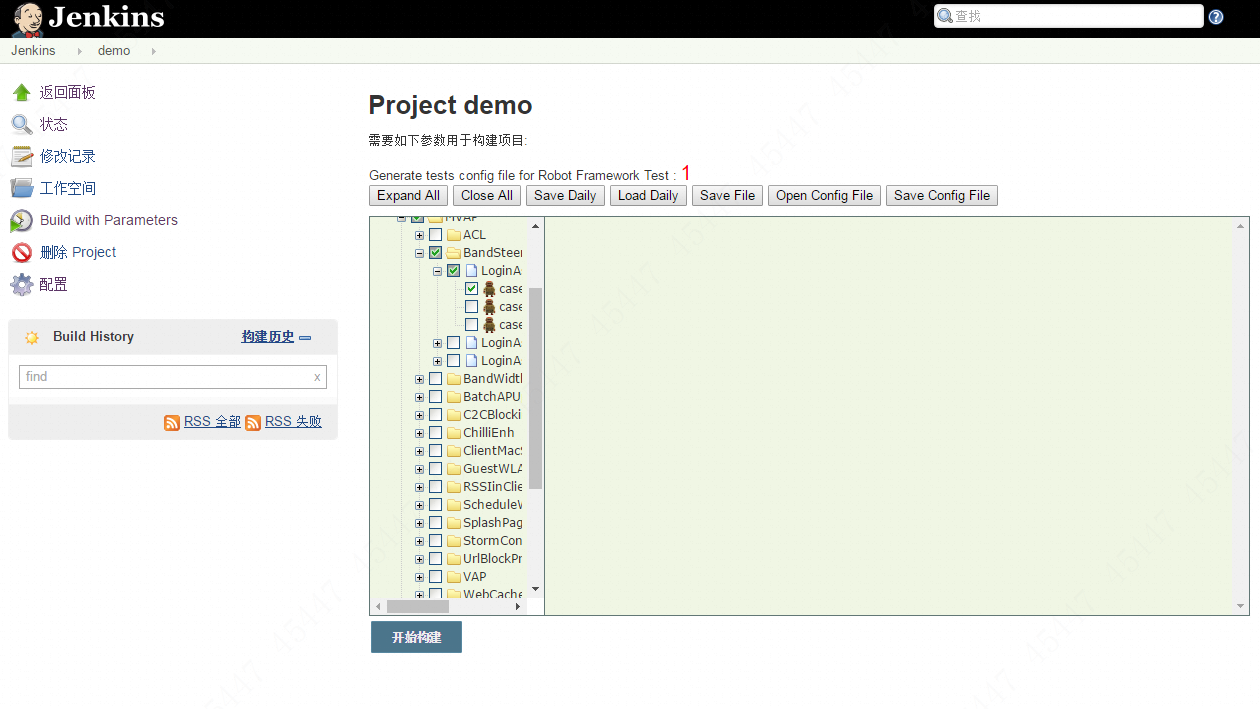Click the Open Config File button

pos(824,196)
